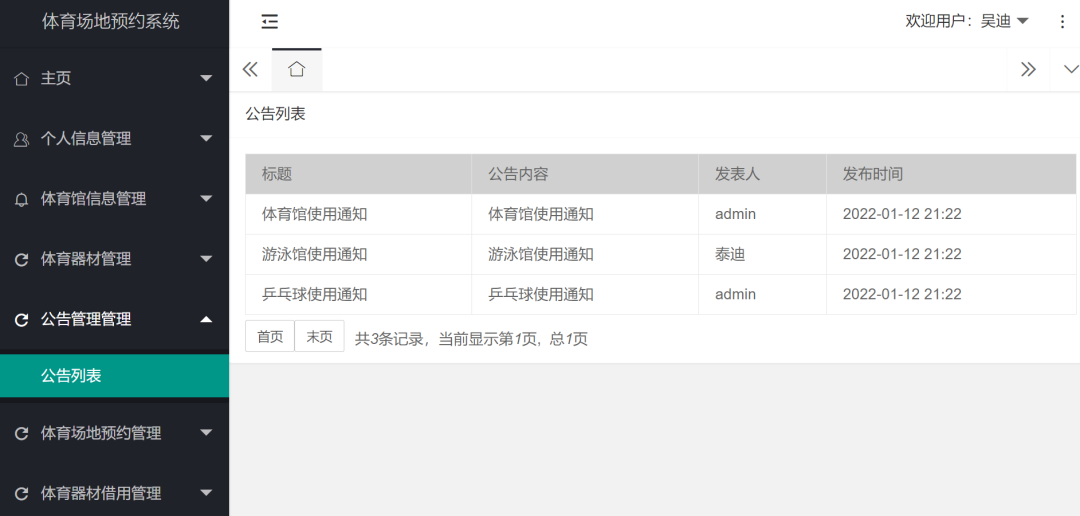Screen dimensions: 1080x516
Task: Click the home tab icon
Action: (297, 69)
